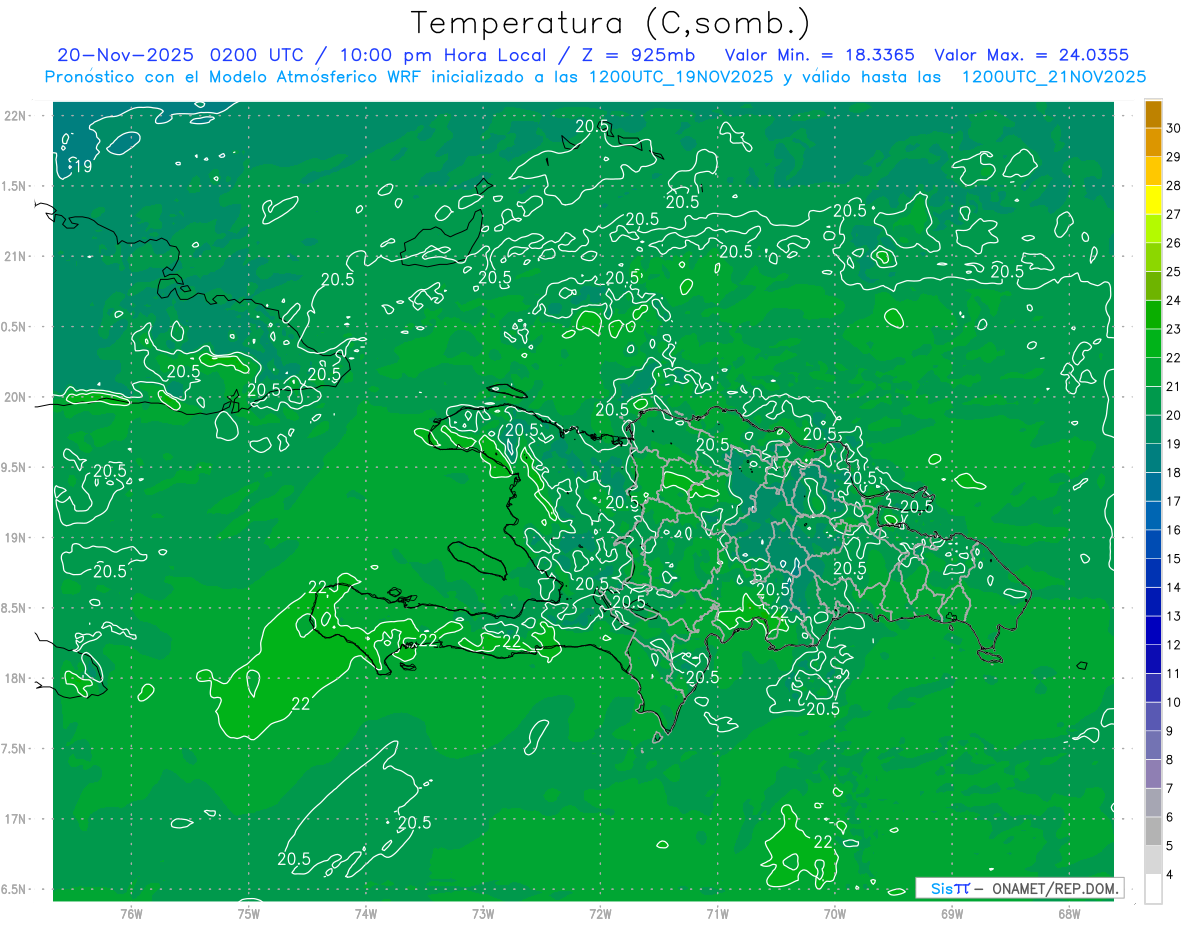
Task: Click the date text "20-Nov-2025"
Action: 124,55
